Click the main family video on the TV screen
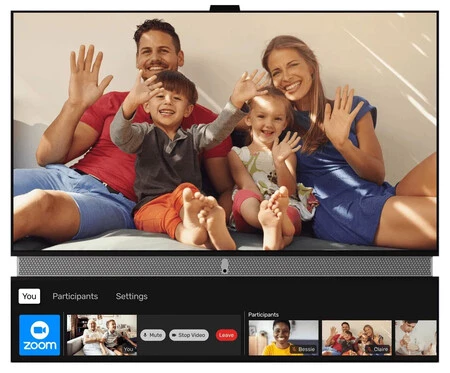 pyautogui.click(x=225, y=132)
